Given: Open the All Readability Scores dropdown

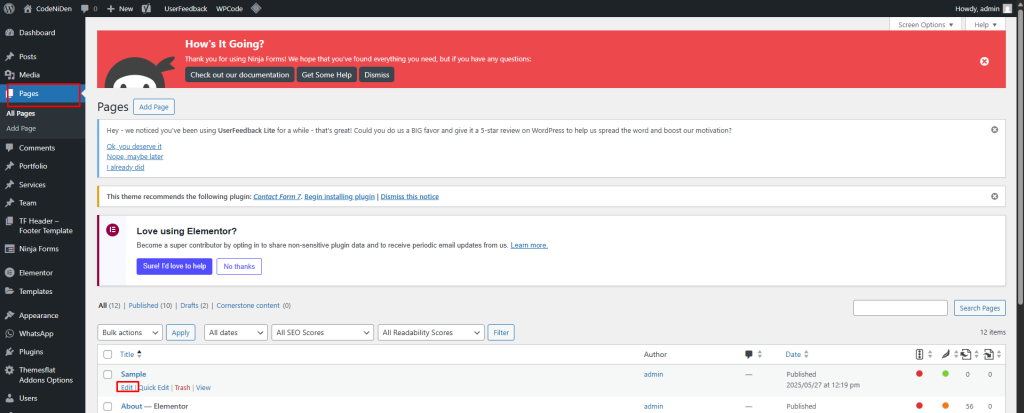Looking at the screenshot, I should tap(431, 332).
